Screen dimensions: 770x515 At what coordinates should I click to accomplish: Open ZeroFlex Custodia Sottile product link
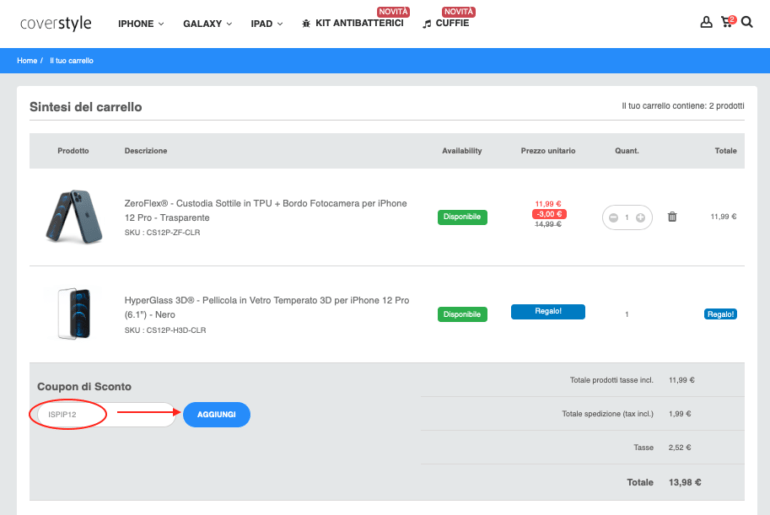point(266,210)
